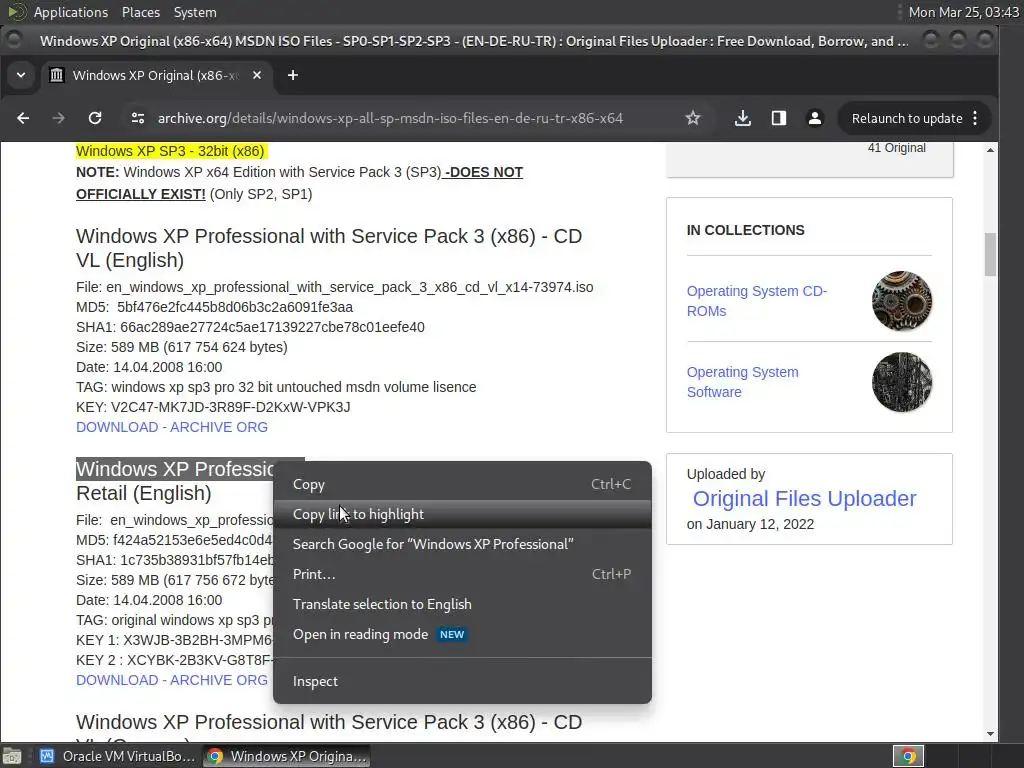1024x768 pixels.
Task: Toggle the browser side panel icon
Action: click(779, 118)
